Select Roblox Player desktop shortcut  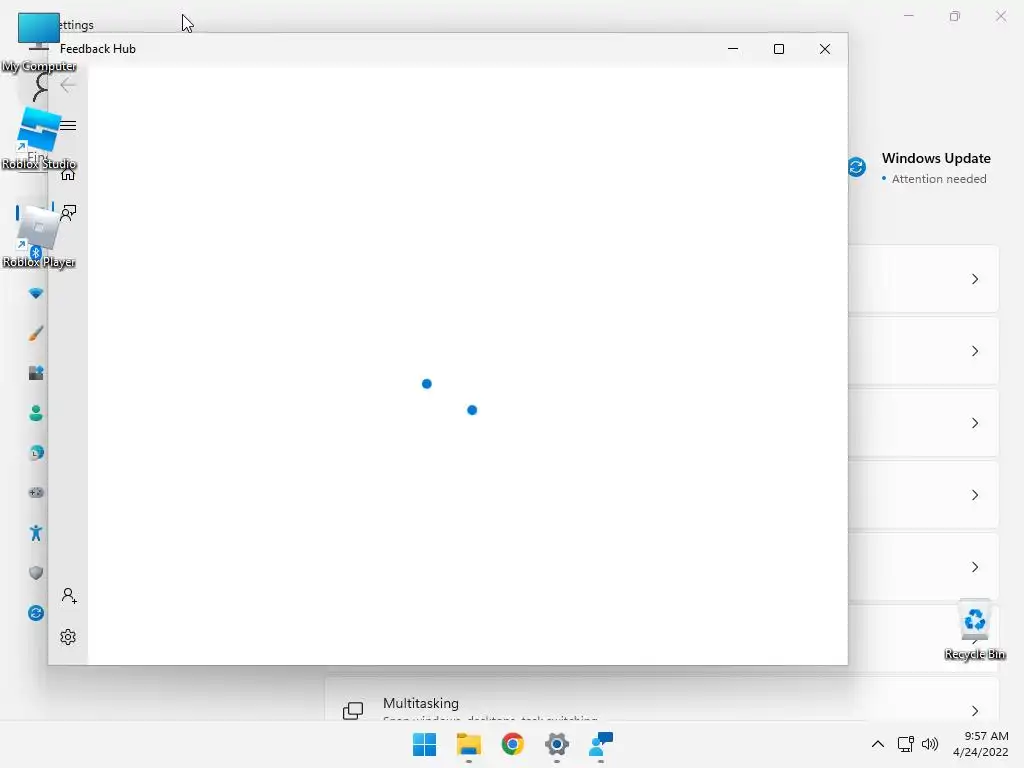(39, 236)
